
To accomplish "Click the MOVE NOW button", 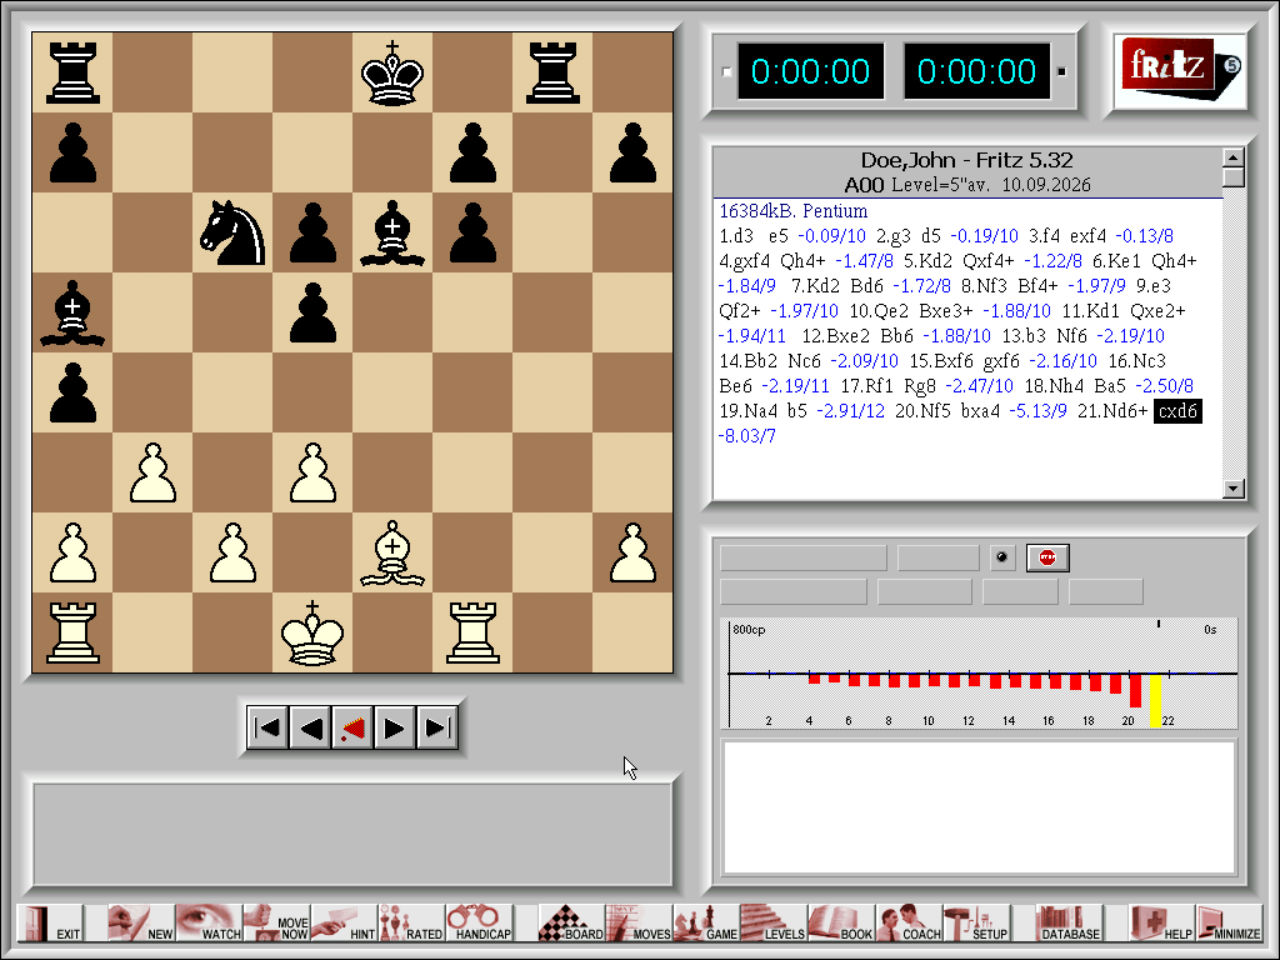I will click(x=276, y=923).
